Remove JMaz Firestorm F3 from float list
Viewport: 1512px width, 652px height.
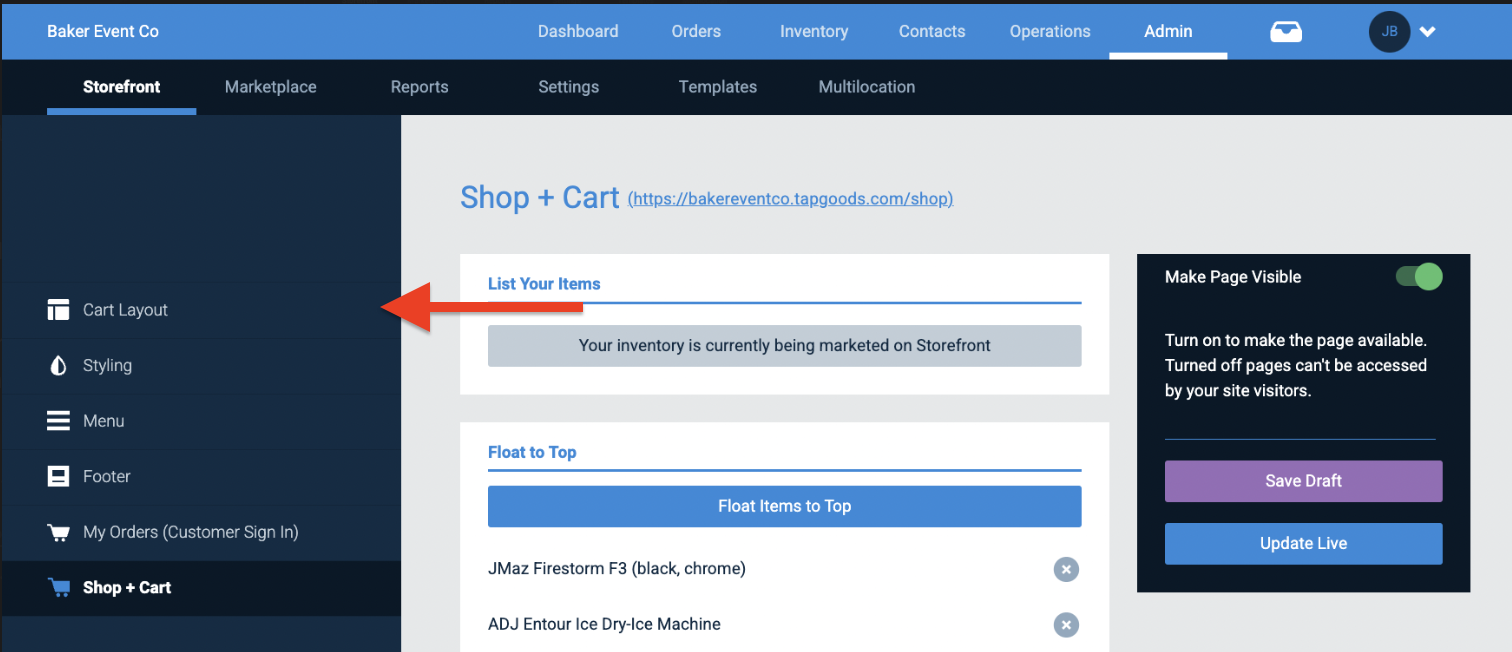coord(1066,569)
